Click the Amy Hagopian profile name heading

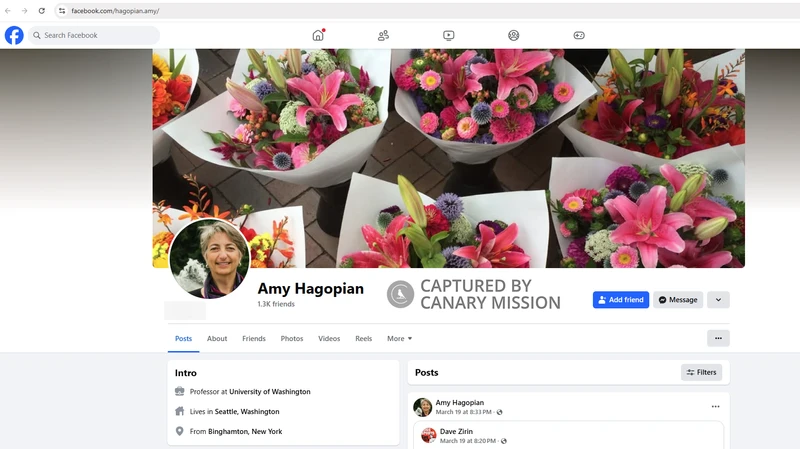311,288
